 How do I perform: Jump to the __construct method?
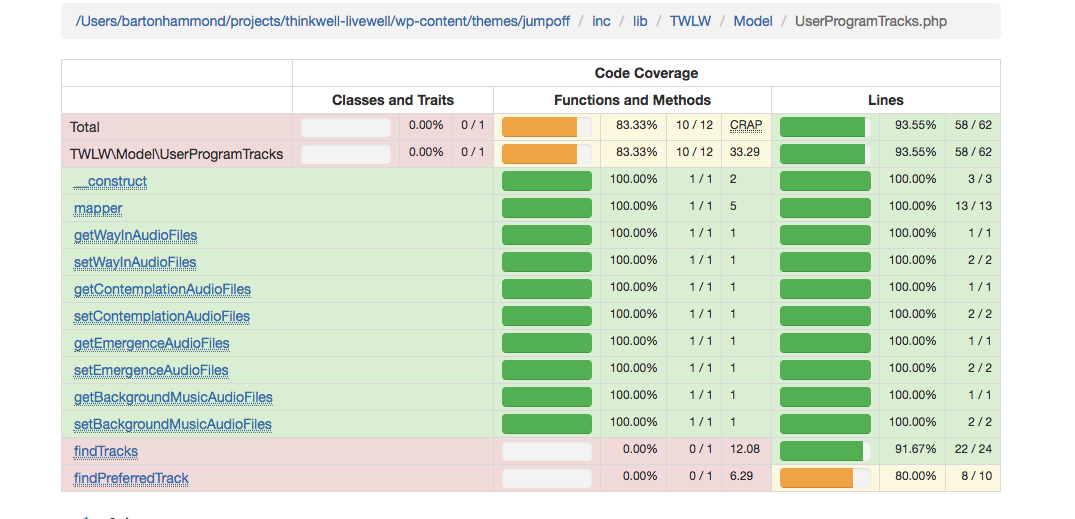pyautogui.click(x=110, y=181)
